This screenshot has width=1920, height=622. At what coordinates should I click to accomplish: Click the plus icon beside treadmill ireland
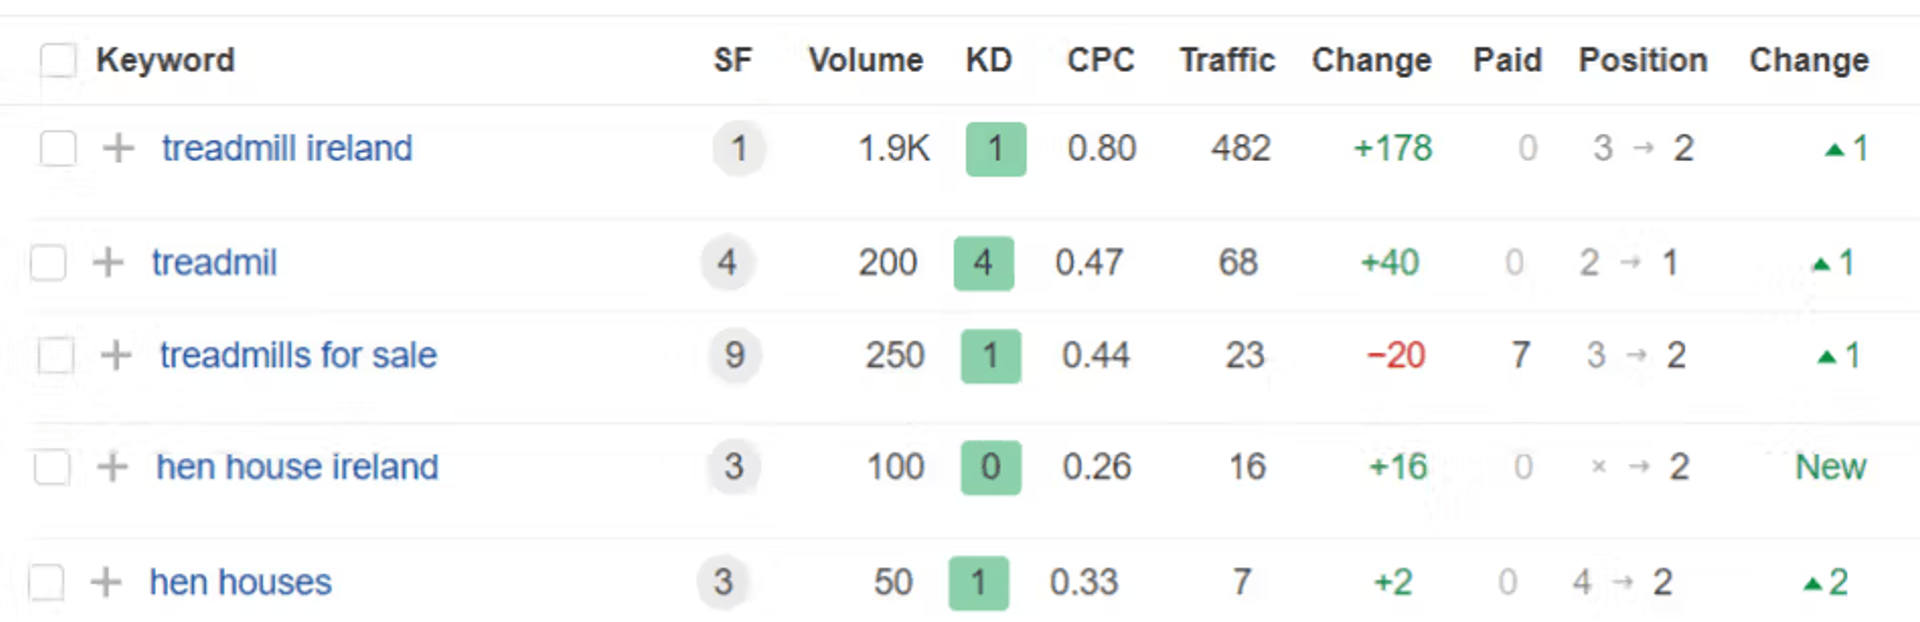coord(118,148)
